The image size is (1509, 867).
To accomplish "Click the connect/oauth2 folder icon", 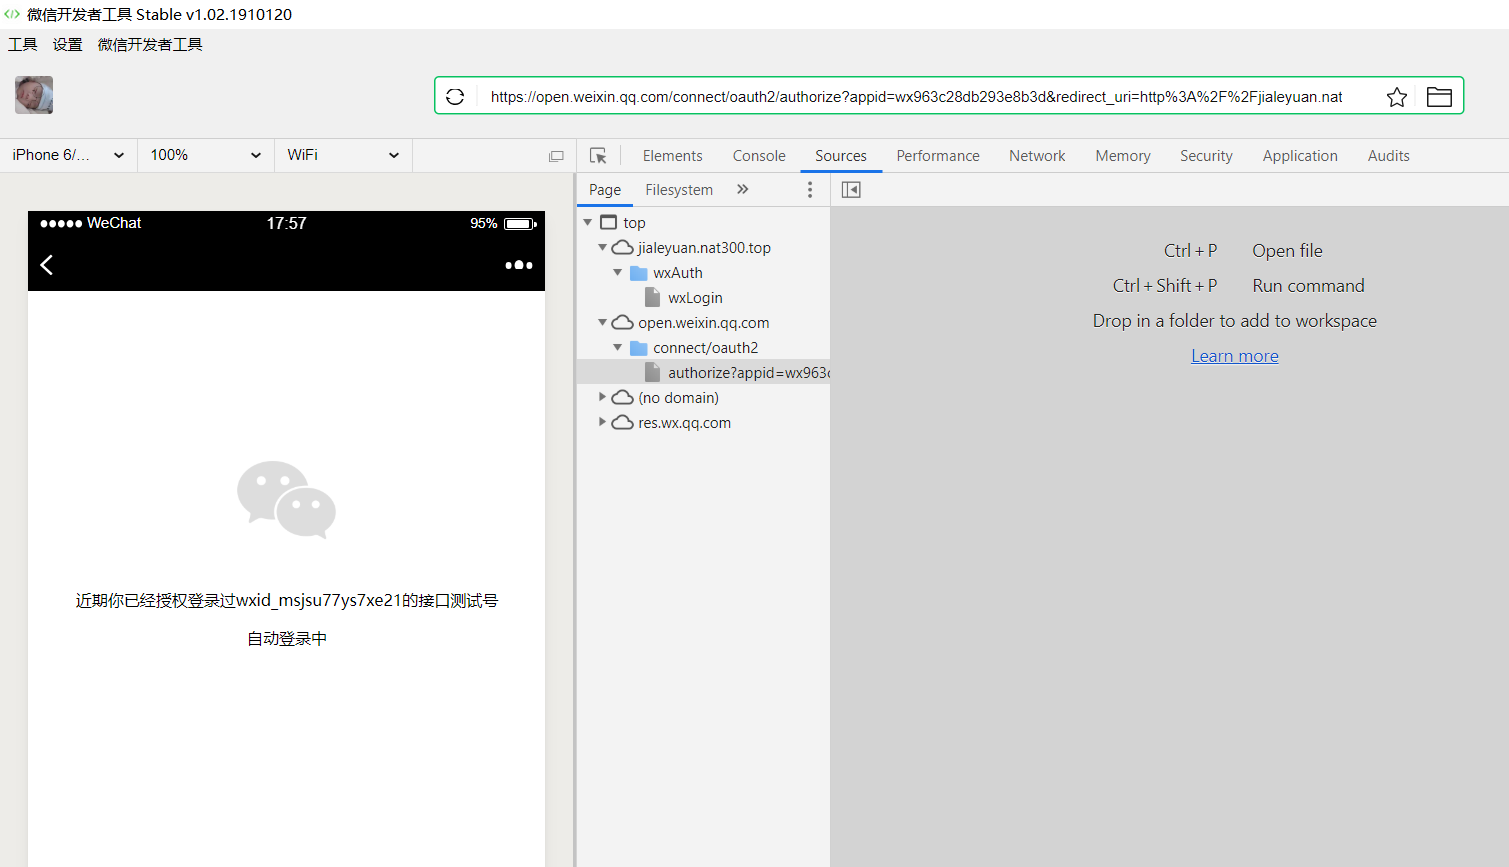I will tap(639, 348).
